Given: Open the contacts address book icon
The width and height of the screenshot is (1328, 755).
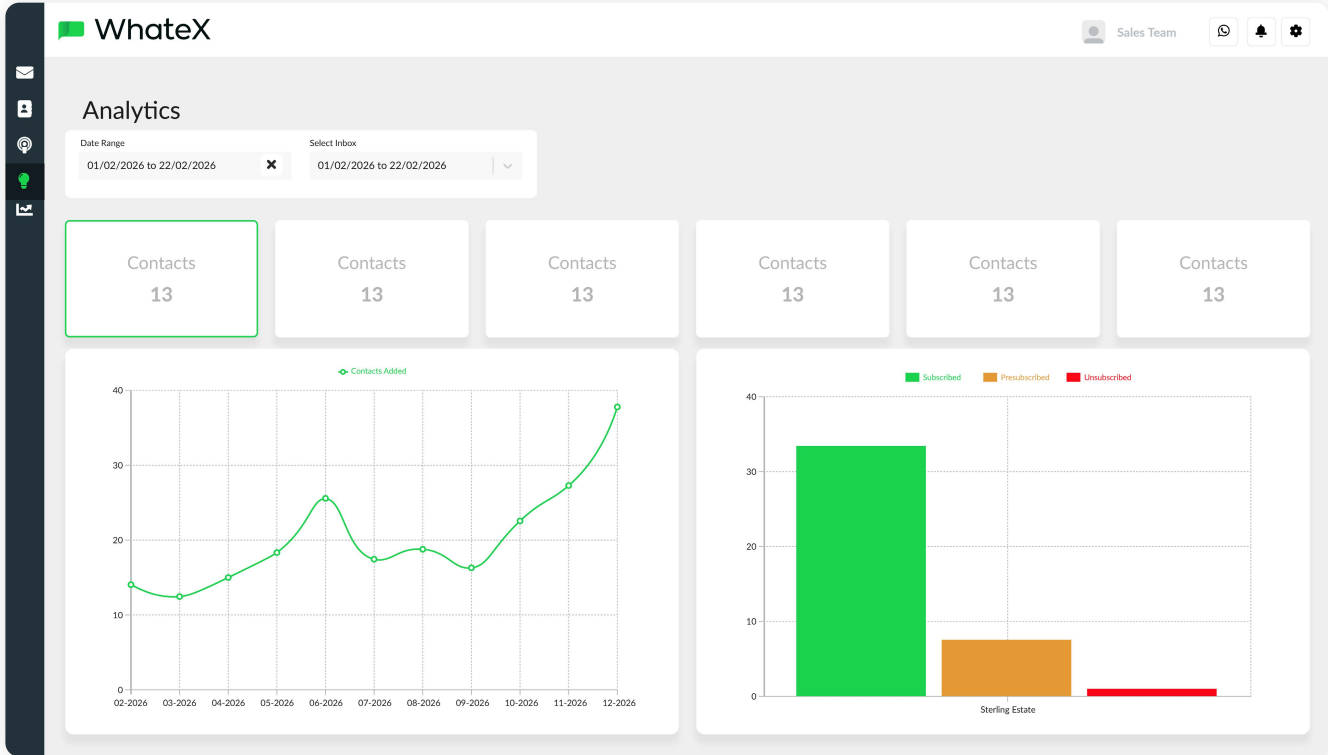Looking at the screenshot, I should [24, 109].
